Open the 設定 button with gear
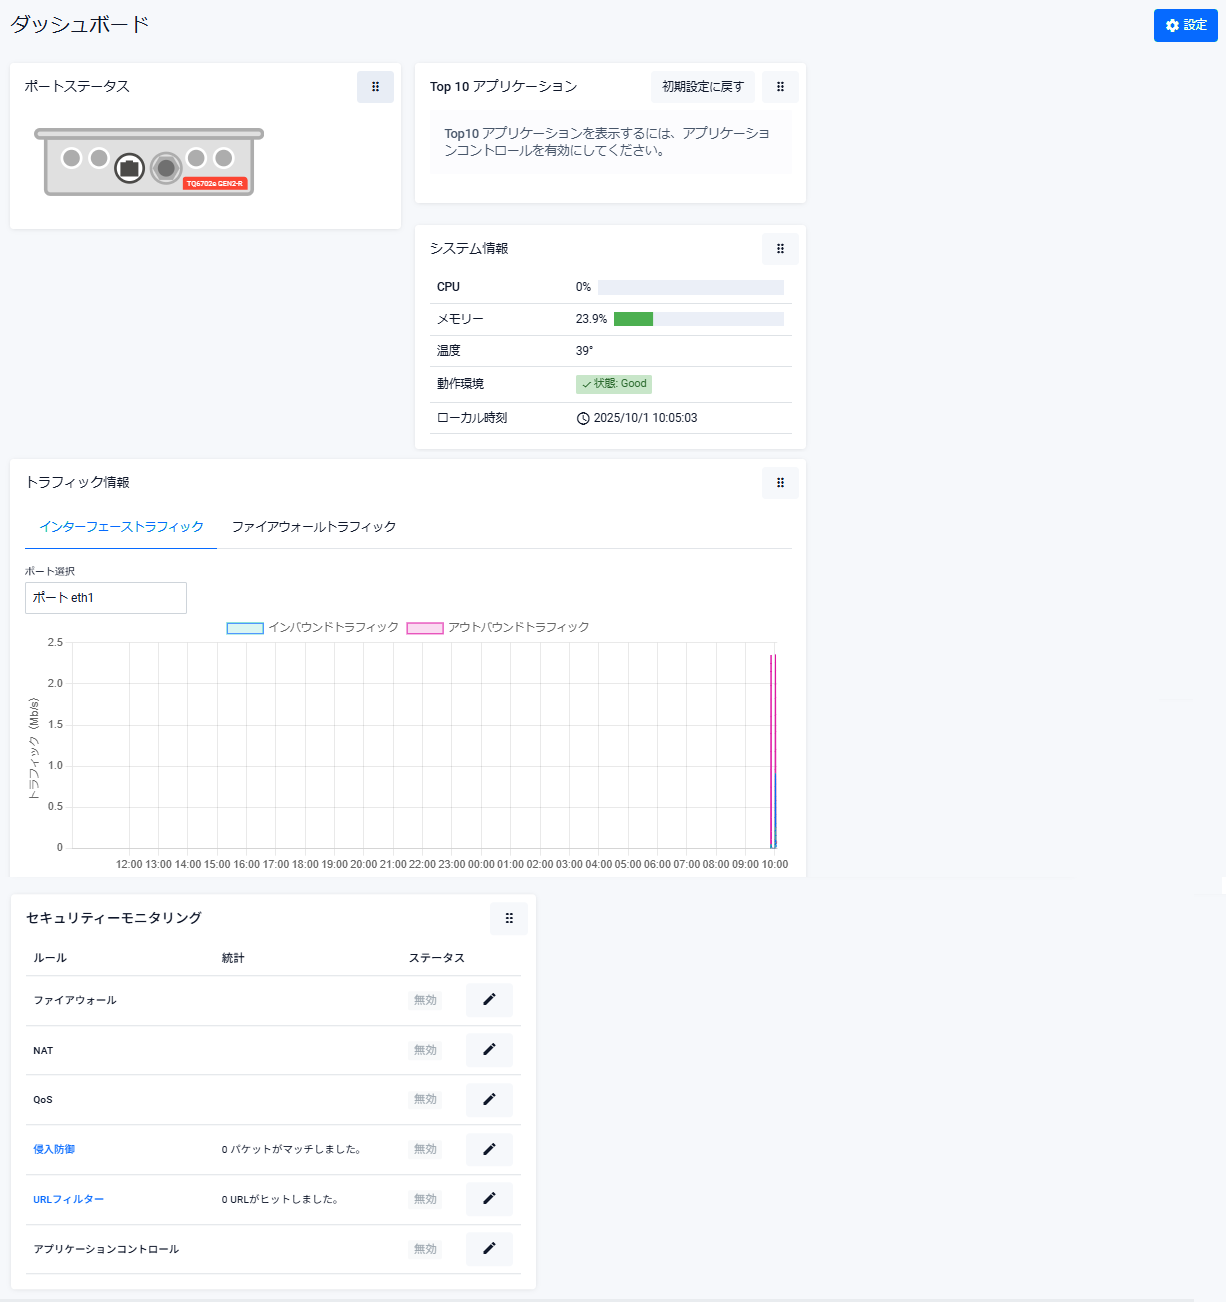This screenshot has width=1226, height=1302. pyautogui.click(x=1185, y=25)
